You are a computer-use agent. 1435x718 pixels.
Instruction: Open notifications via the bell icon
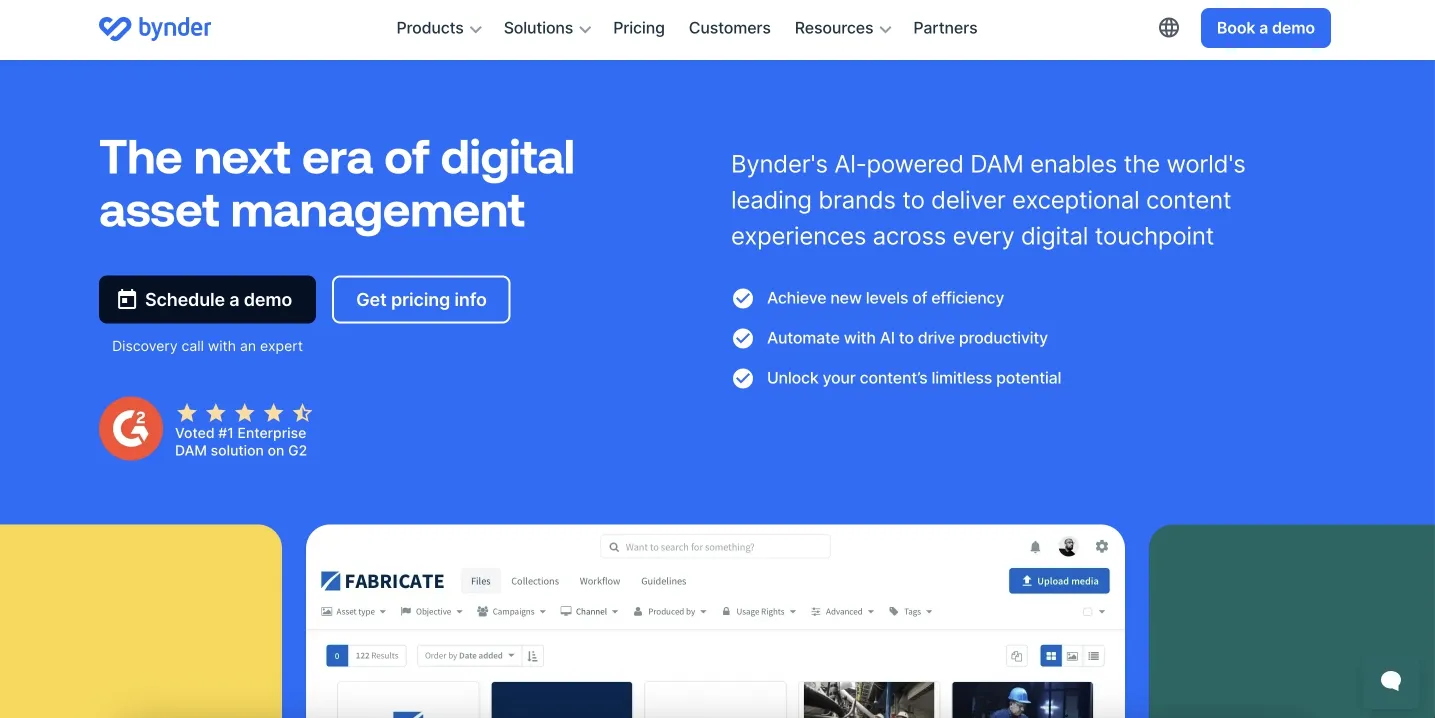[x=1035, y=546]
